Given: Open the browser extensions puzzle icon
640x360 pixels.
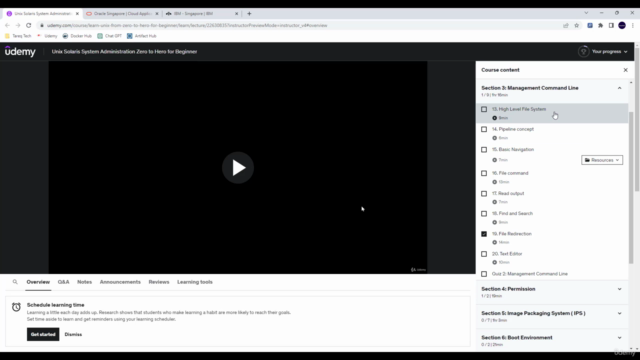Looking at the screenshot, I should pos(600,25).
